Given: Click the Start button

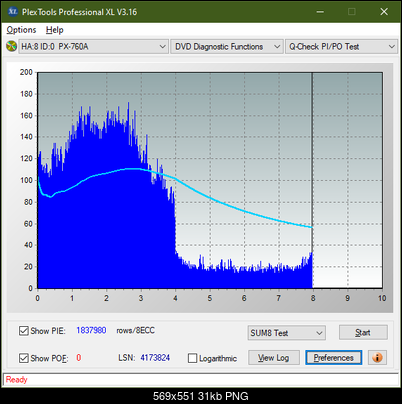Looking at the screenshot, I should [x=363, y=332].
